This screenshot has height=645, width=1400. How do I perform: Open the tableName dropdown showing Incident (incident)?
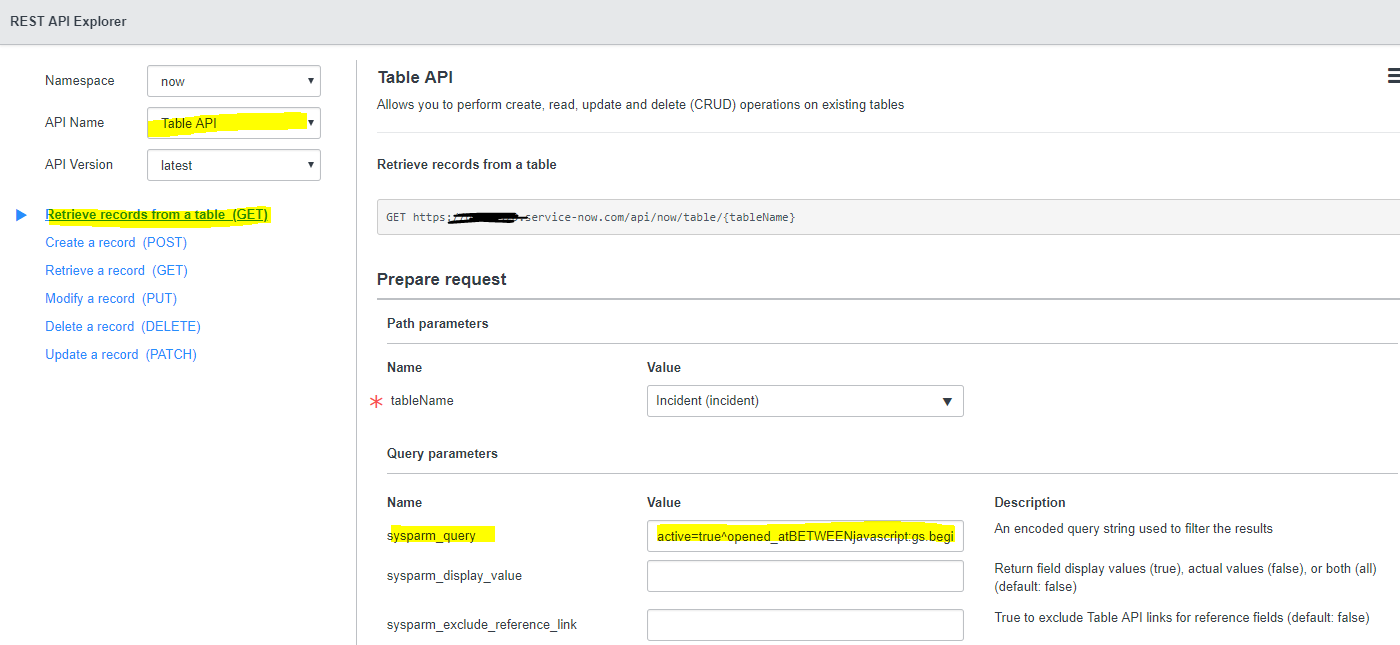805,401
